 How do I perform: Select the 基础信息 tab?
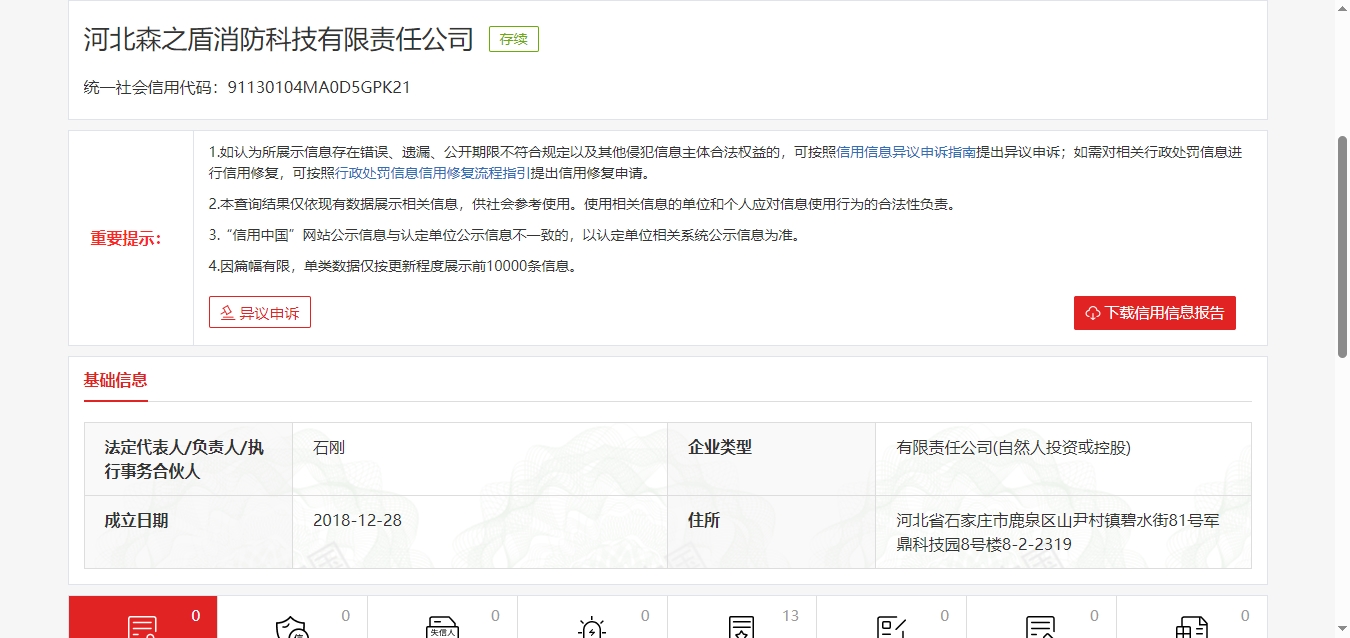116,380
